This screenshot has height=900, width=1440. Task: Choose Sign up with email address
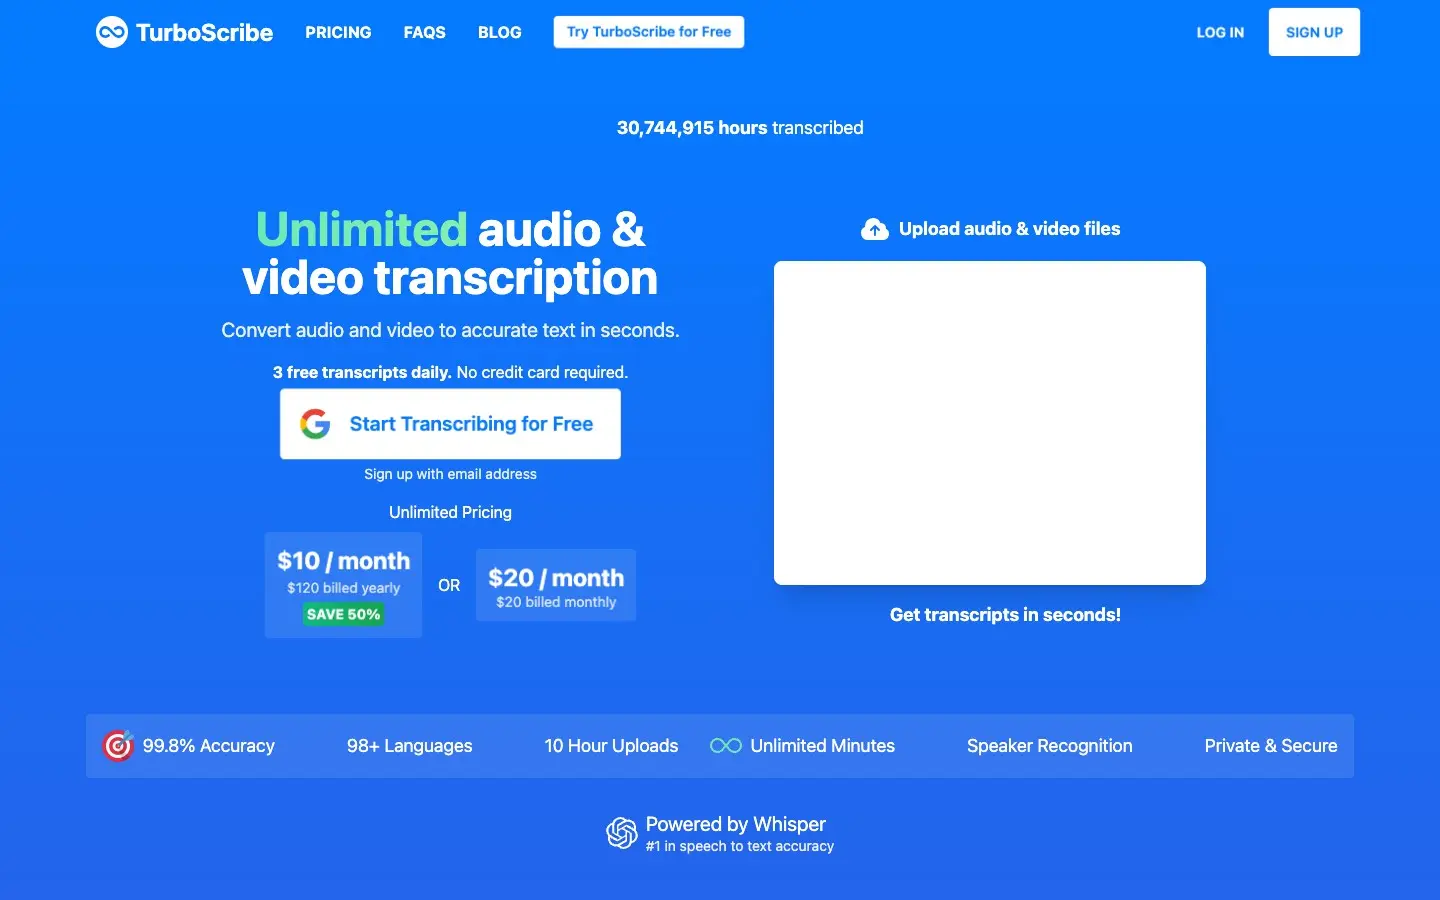450,474
